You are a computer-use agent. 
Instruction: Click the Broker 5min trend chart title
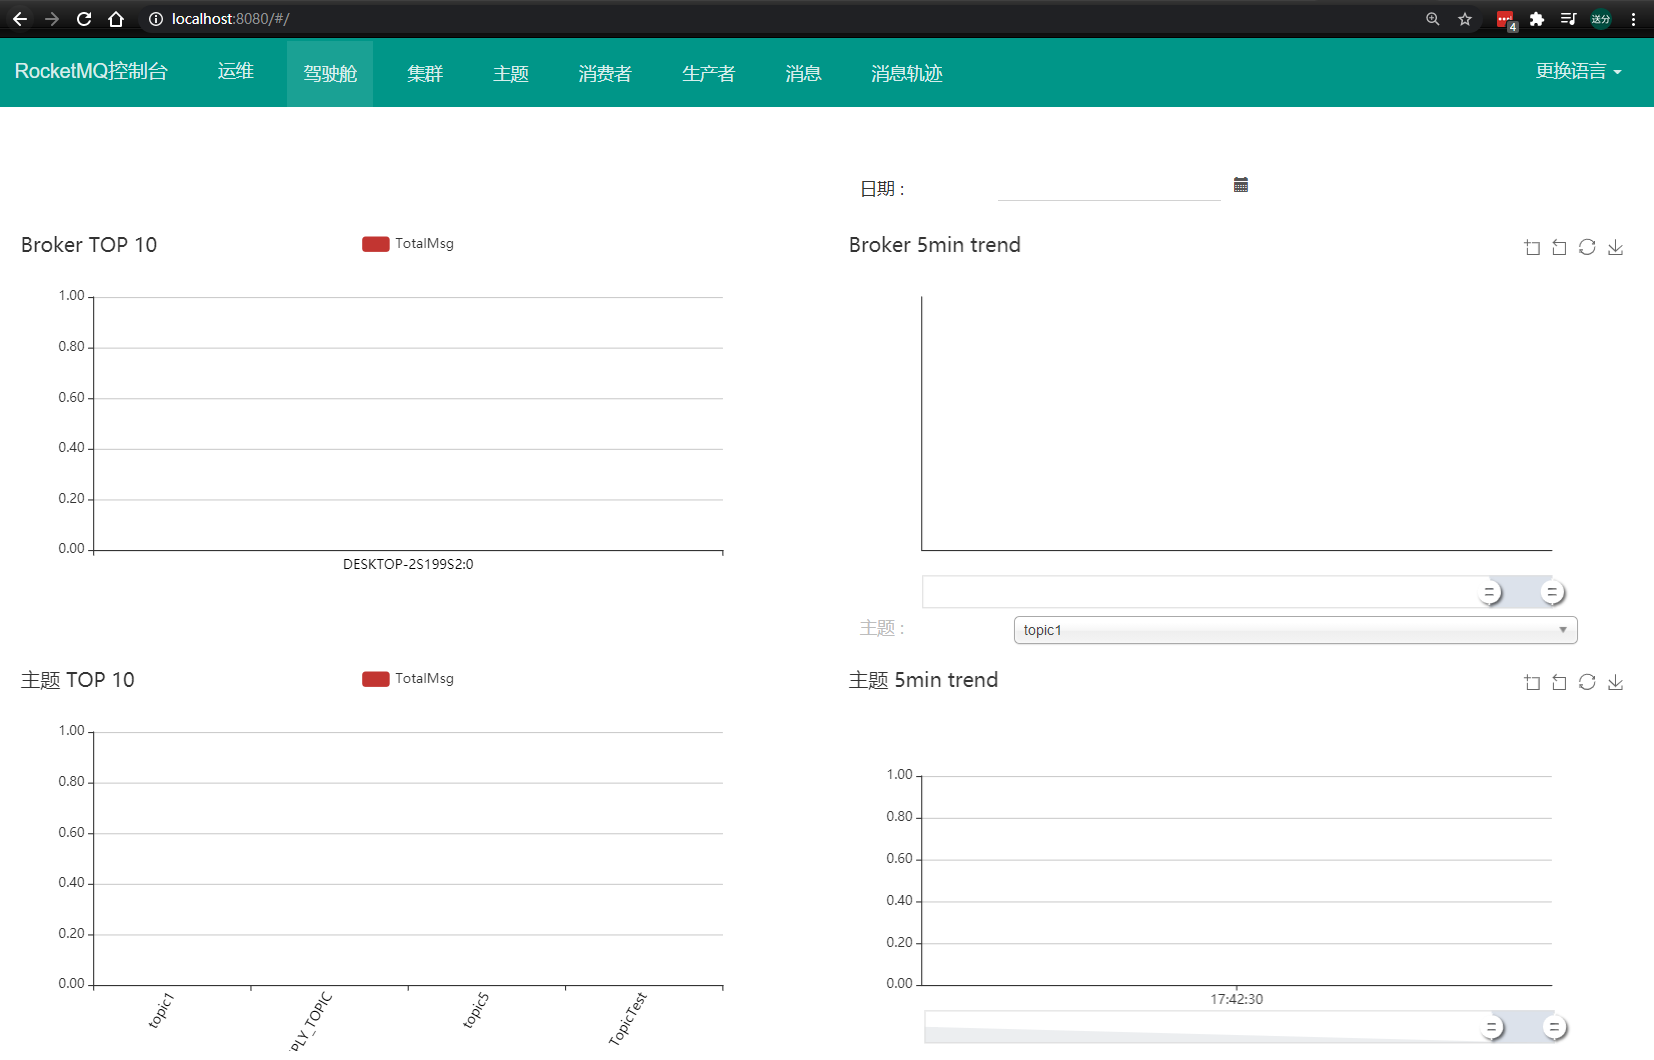[935, 245]
